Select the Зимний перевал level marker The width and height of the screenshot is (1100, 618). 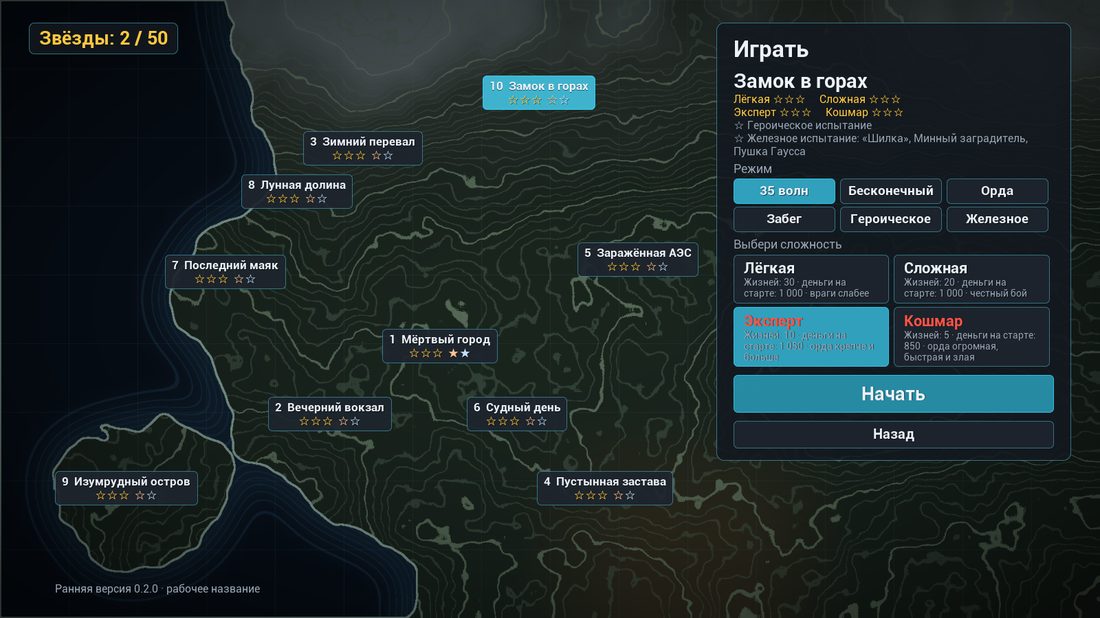pyautogui.click(x=363, y=148)
